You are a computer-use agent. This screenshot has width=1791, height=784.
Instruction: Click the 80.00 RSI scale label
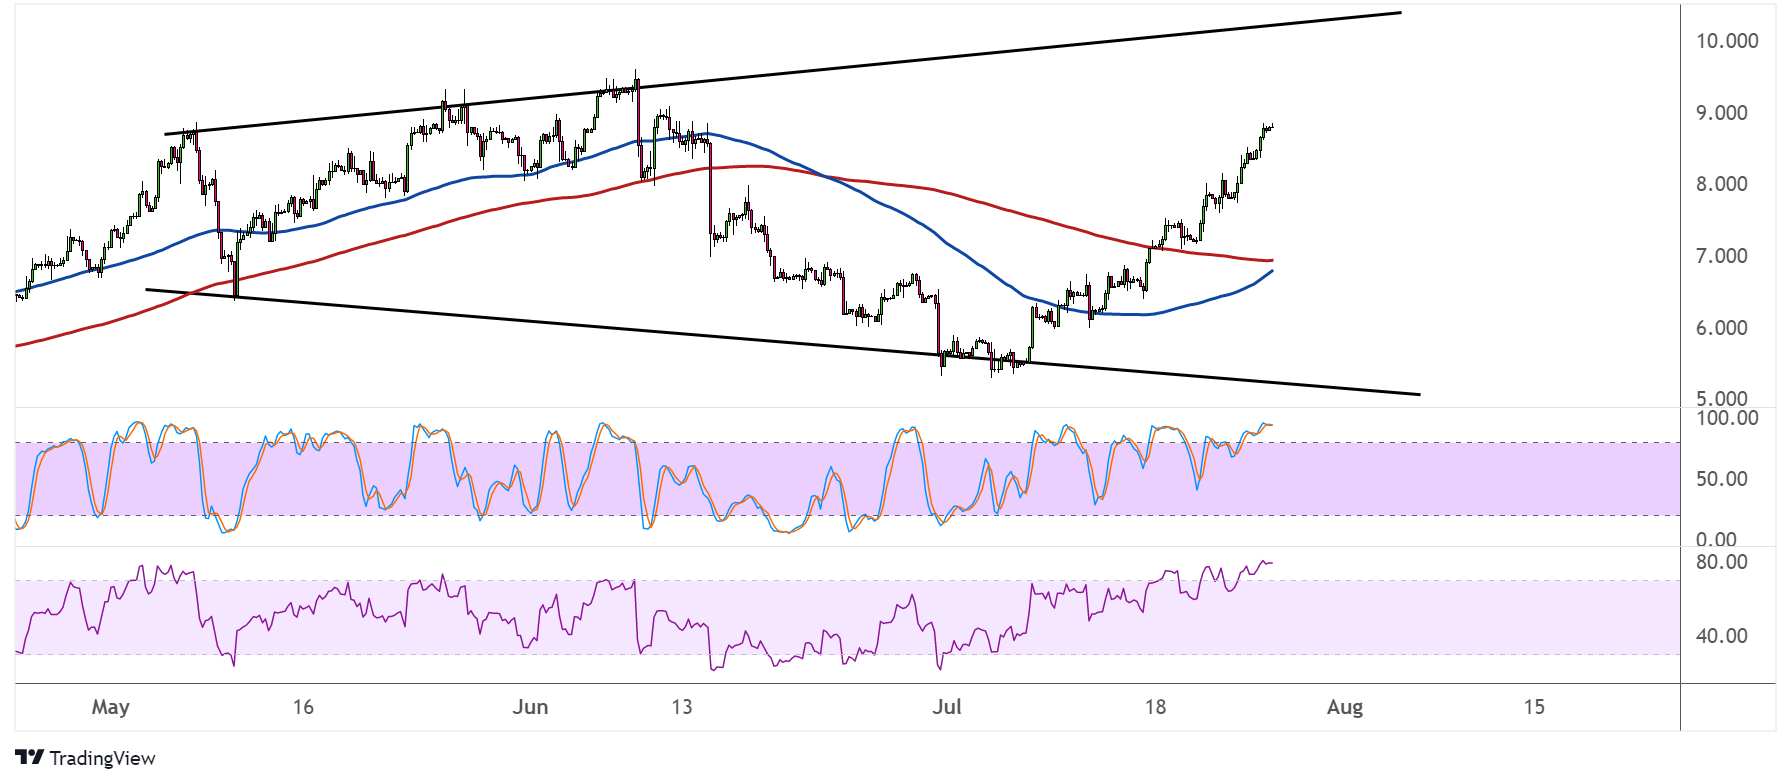click(x=1722, y=562)
